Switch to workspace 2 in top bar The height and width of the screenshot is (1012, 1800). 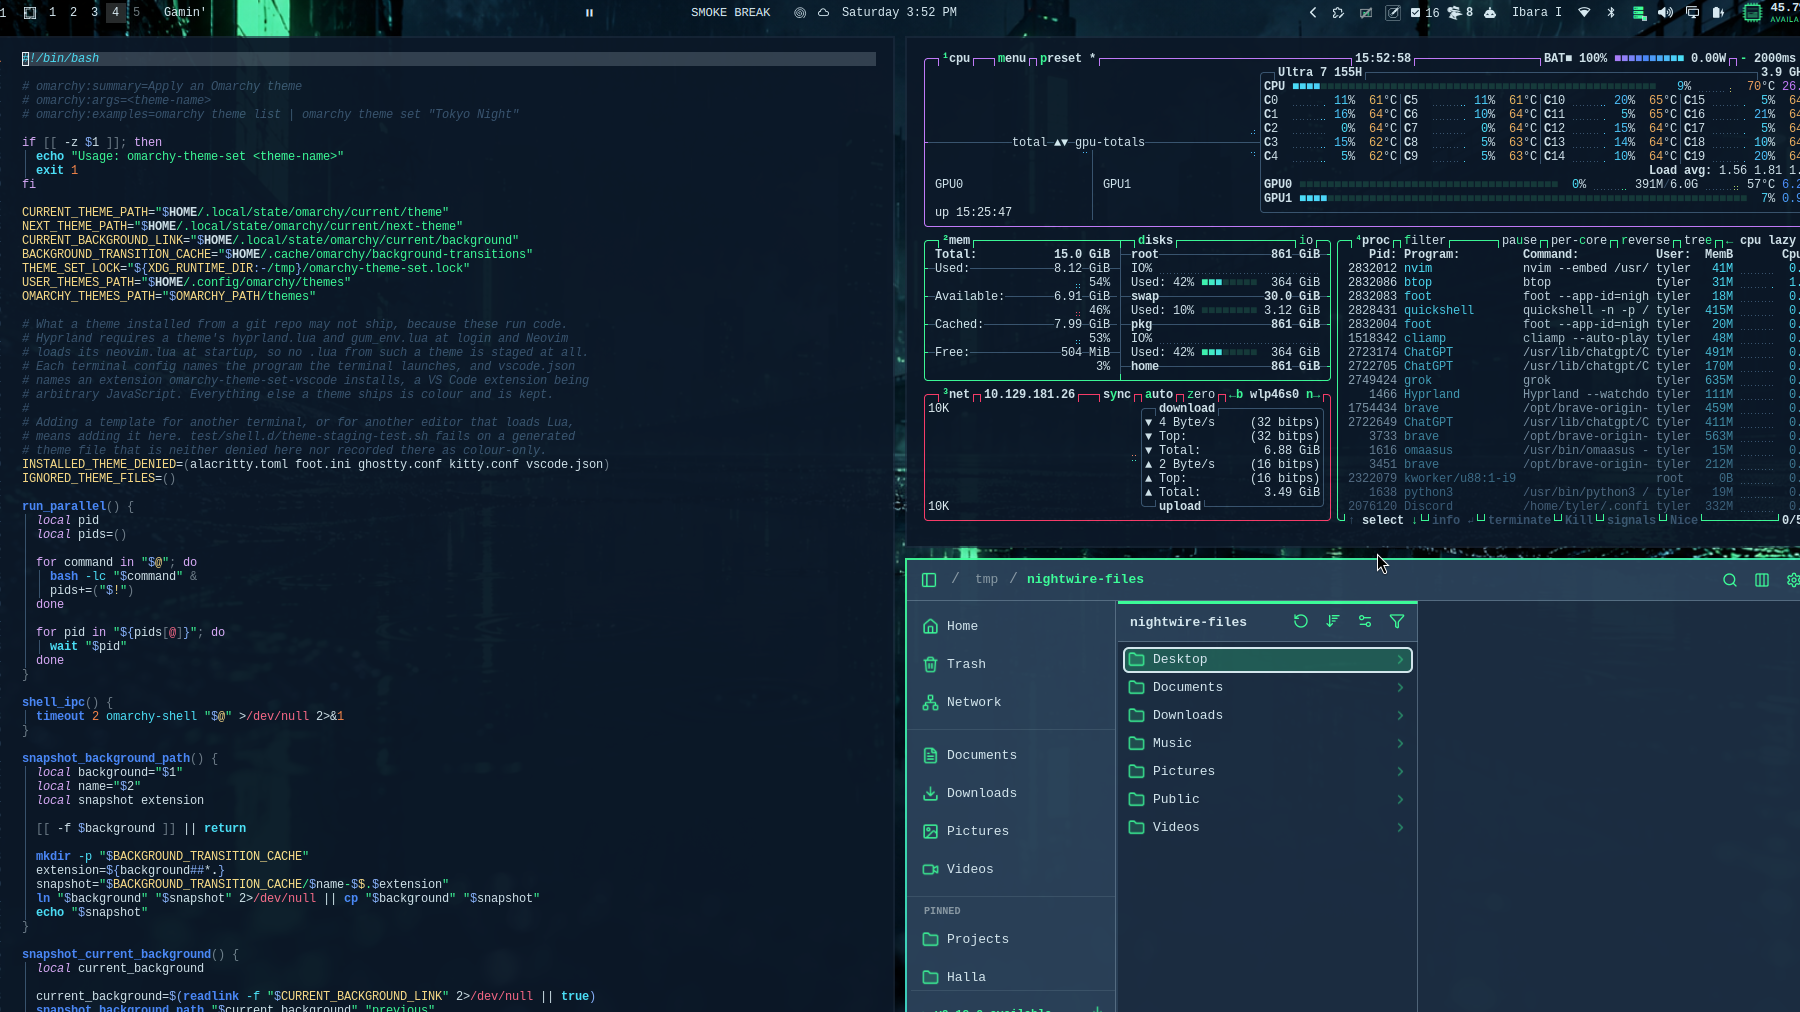tap(73, 13)
